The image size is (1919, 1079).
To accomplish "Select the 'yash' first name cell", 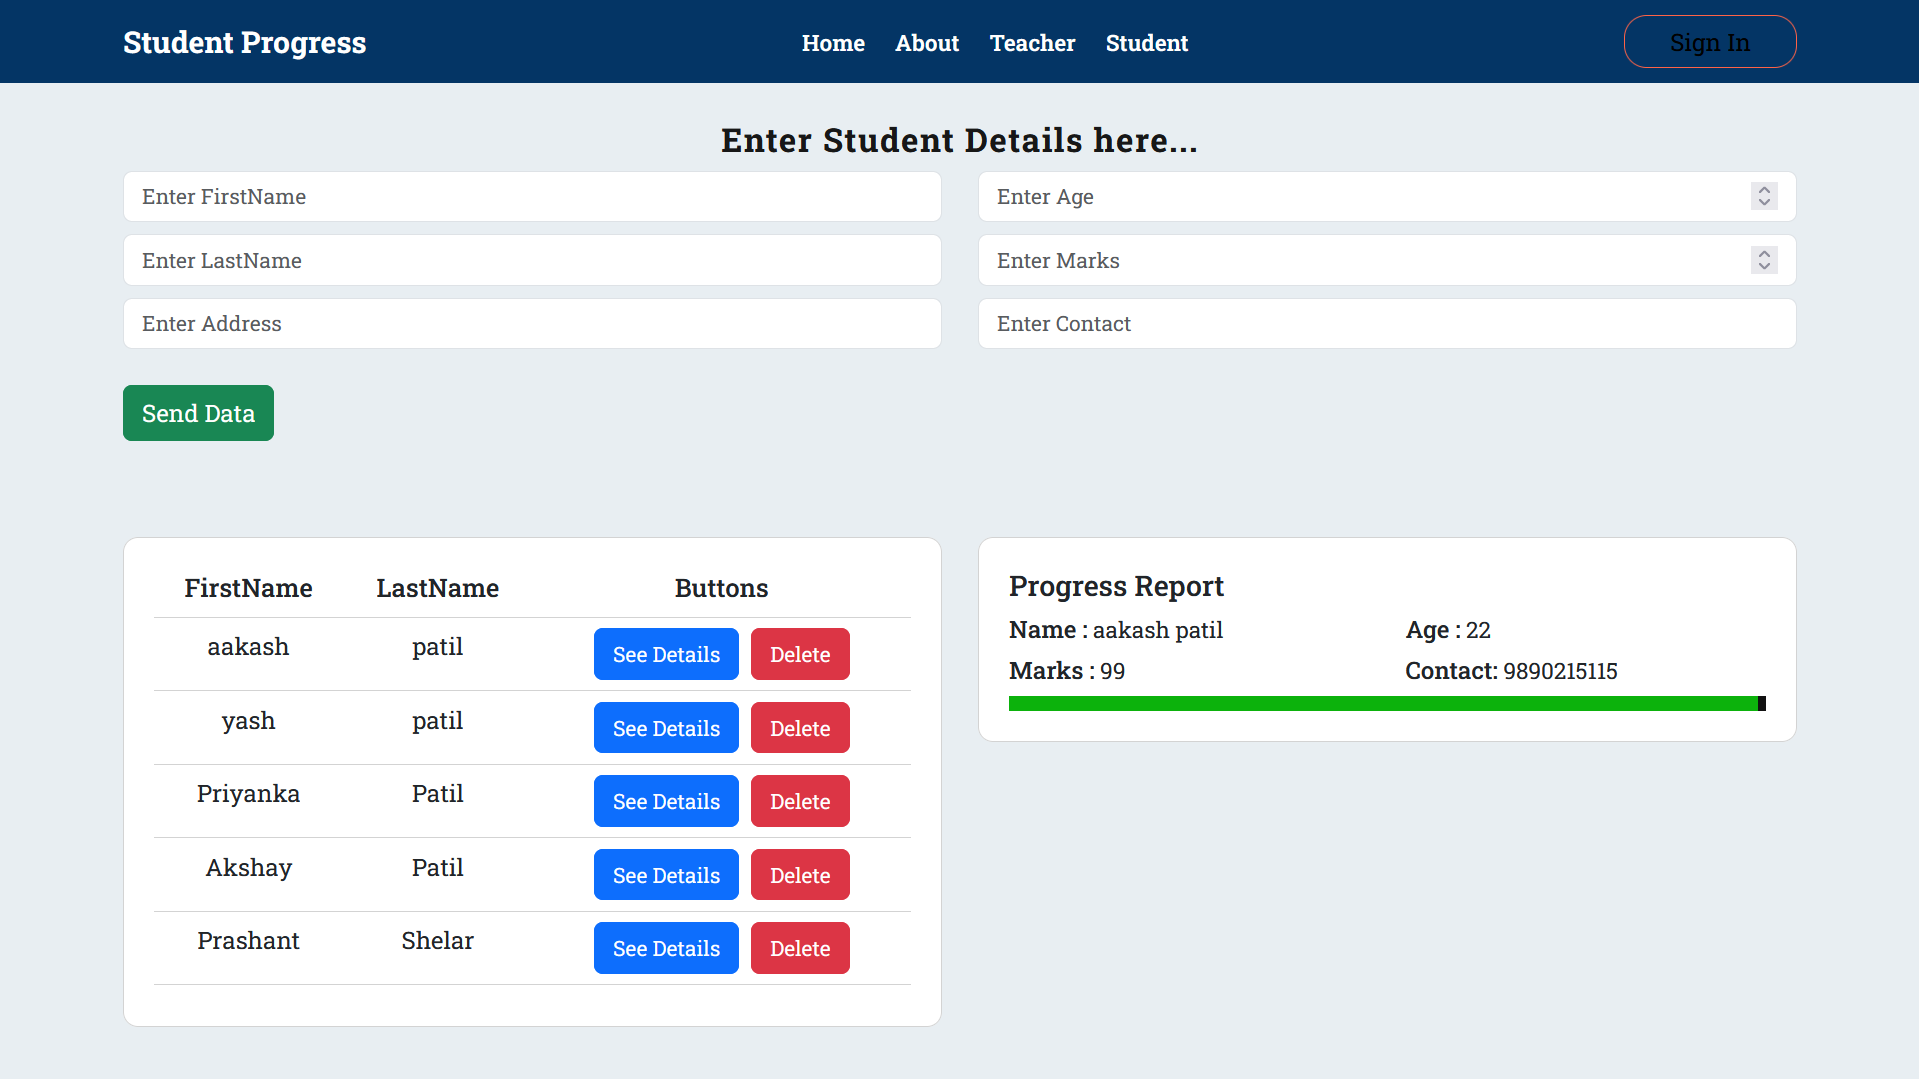I will click(248, 721).
